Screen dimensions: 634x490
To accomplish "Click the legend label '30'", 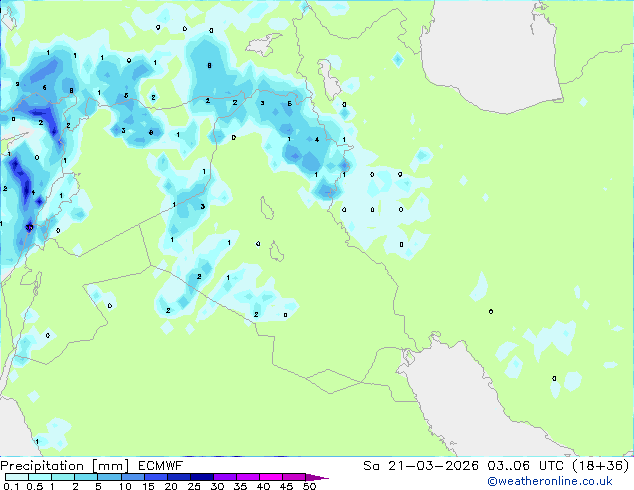I will point(217,486).
